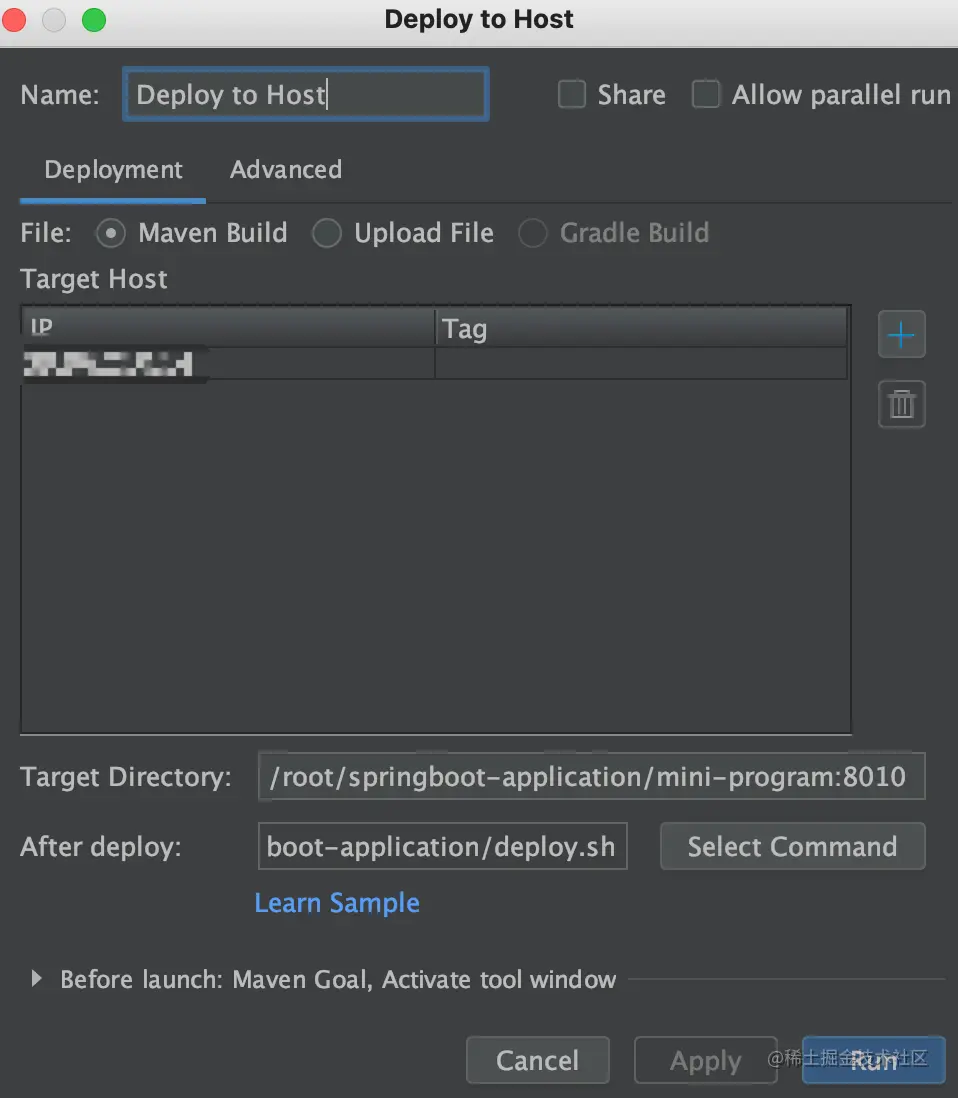Viewport: 958px width, 1098px height.
Task: Select the Maven Build option
Action: tap(110, 233)
